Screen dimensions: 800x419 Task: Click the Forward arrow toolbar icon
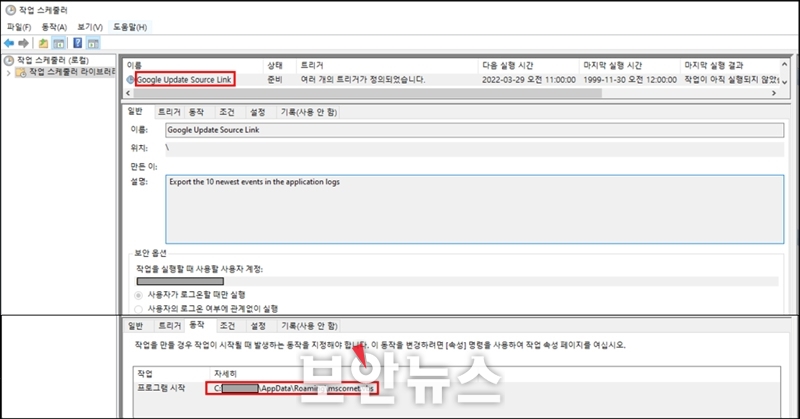(x=23, y=43)
